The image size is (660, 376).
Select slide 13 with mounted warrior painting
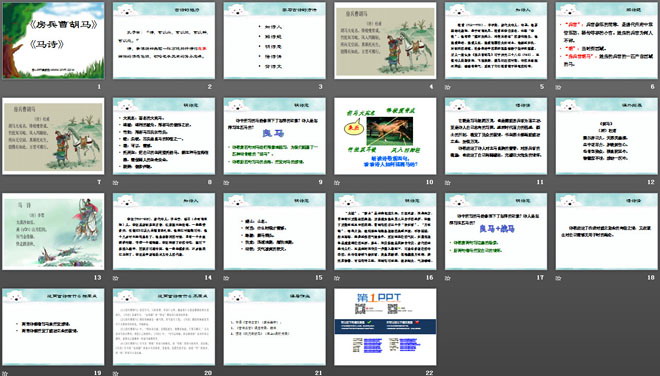point(53,232)
